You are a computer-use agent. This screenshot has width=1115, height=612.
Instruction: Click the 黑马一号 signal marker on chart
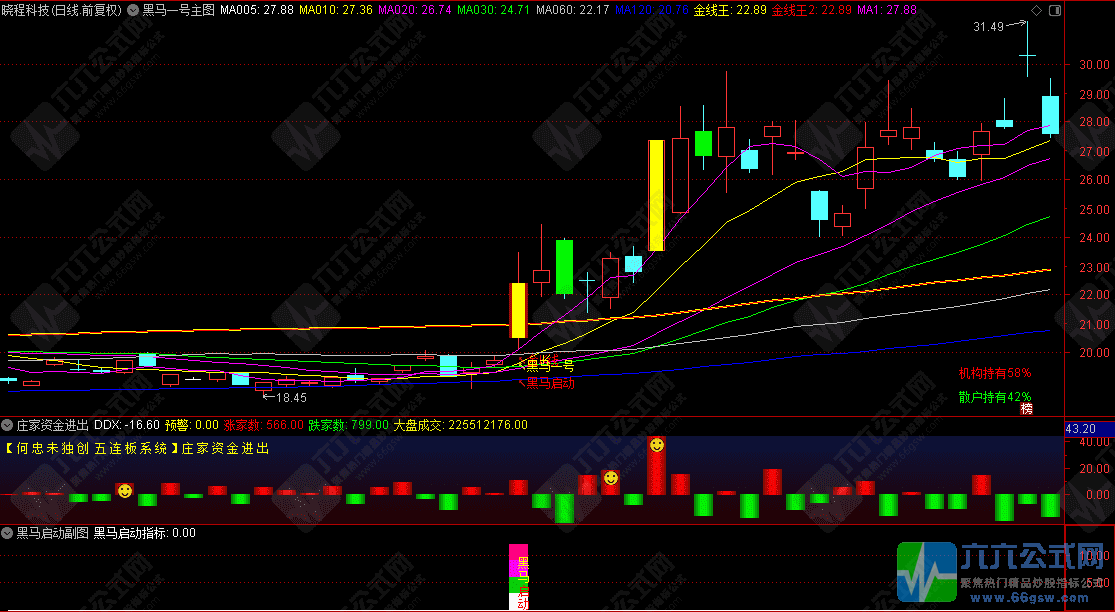550,365
